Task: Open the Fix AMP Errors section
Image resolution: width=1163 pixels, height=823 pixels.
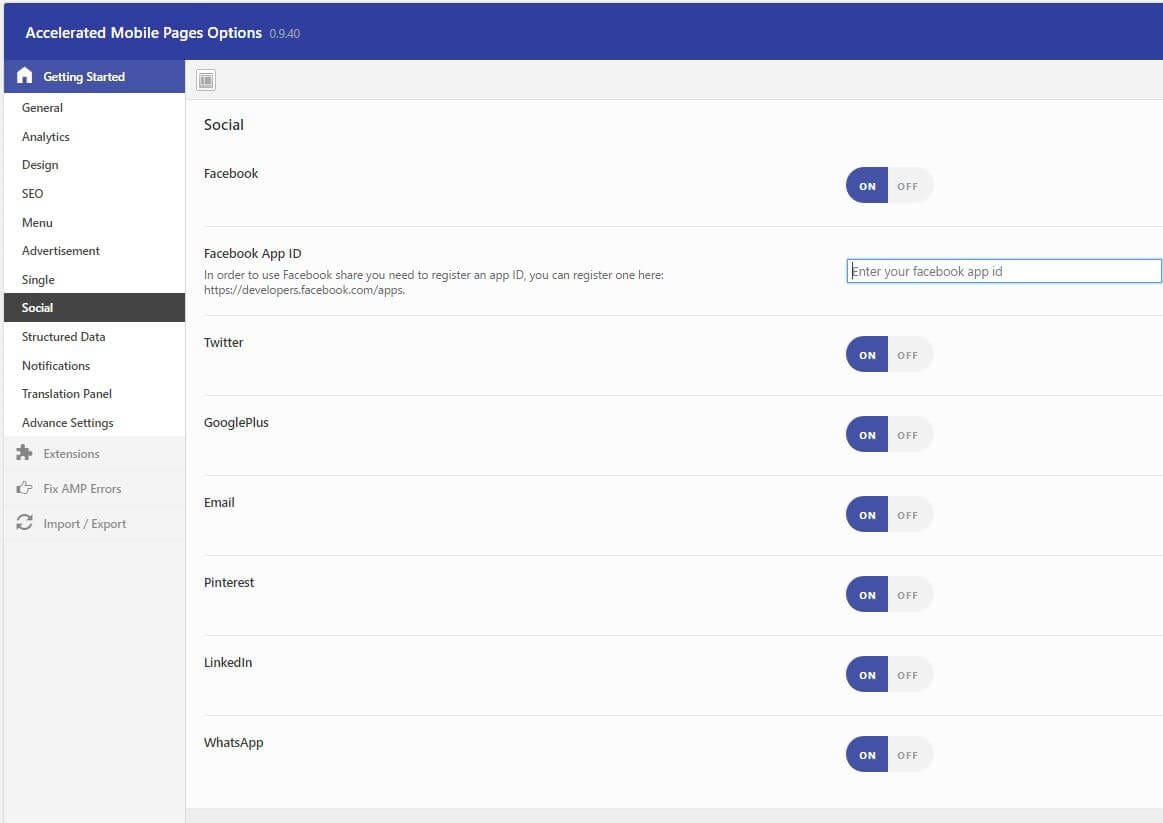Action: click(94, 488)
